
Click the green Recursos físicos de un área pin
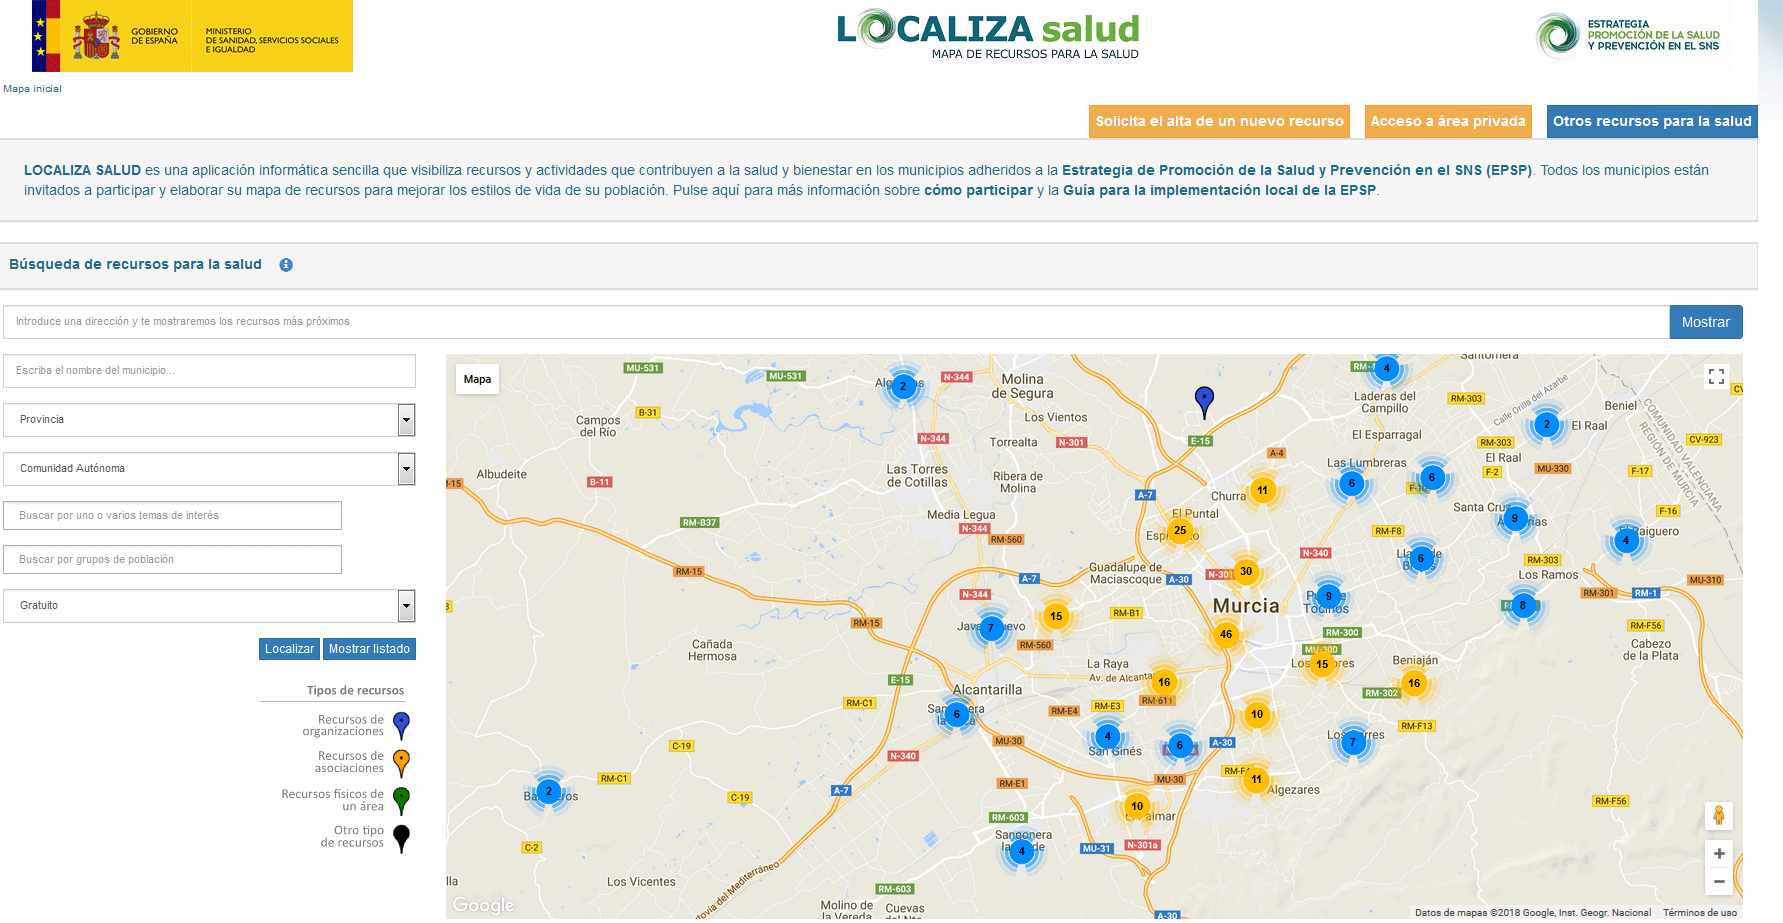pos(401,801)
